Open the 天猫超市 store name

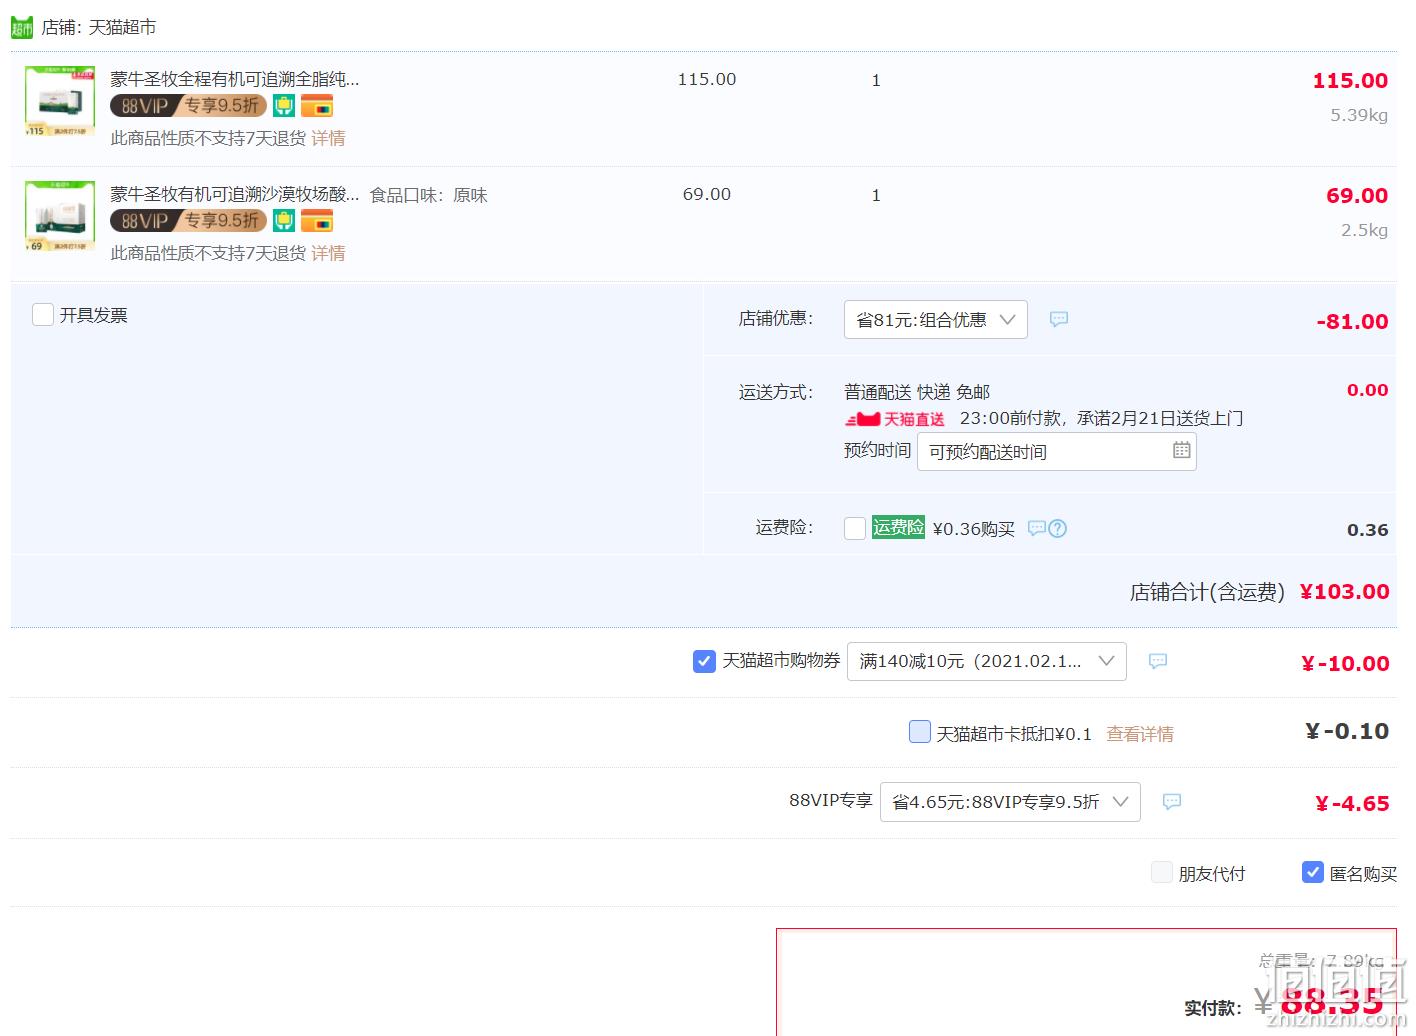click(122, 27)
